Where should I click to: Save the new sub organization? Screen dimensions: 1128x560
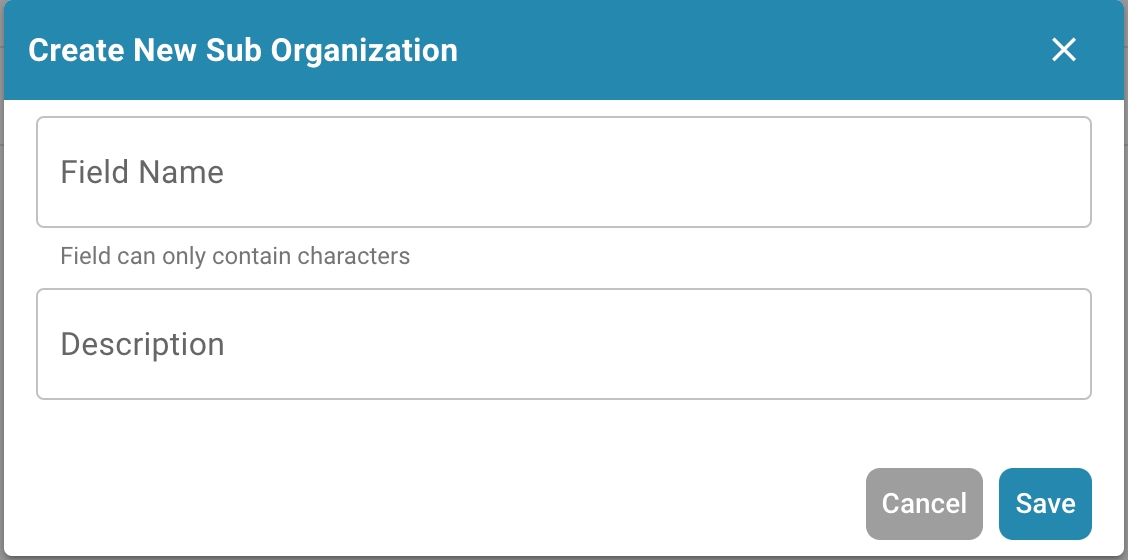[1045, 503]
